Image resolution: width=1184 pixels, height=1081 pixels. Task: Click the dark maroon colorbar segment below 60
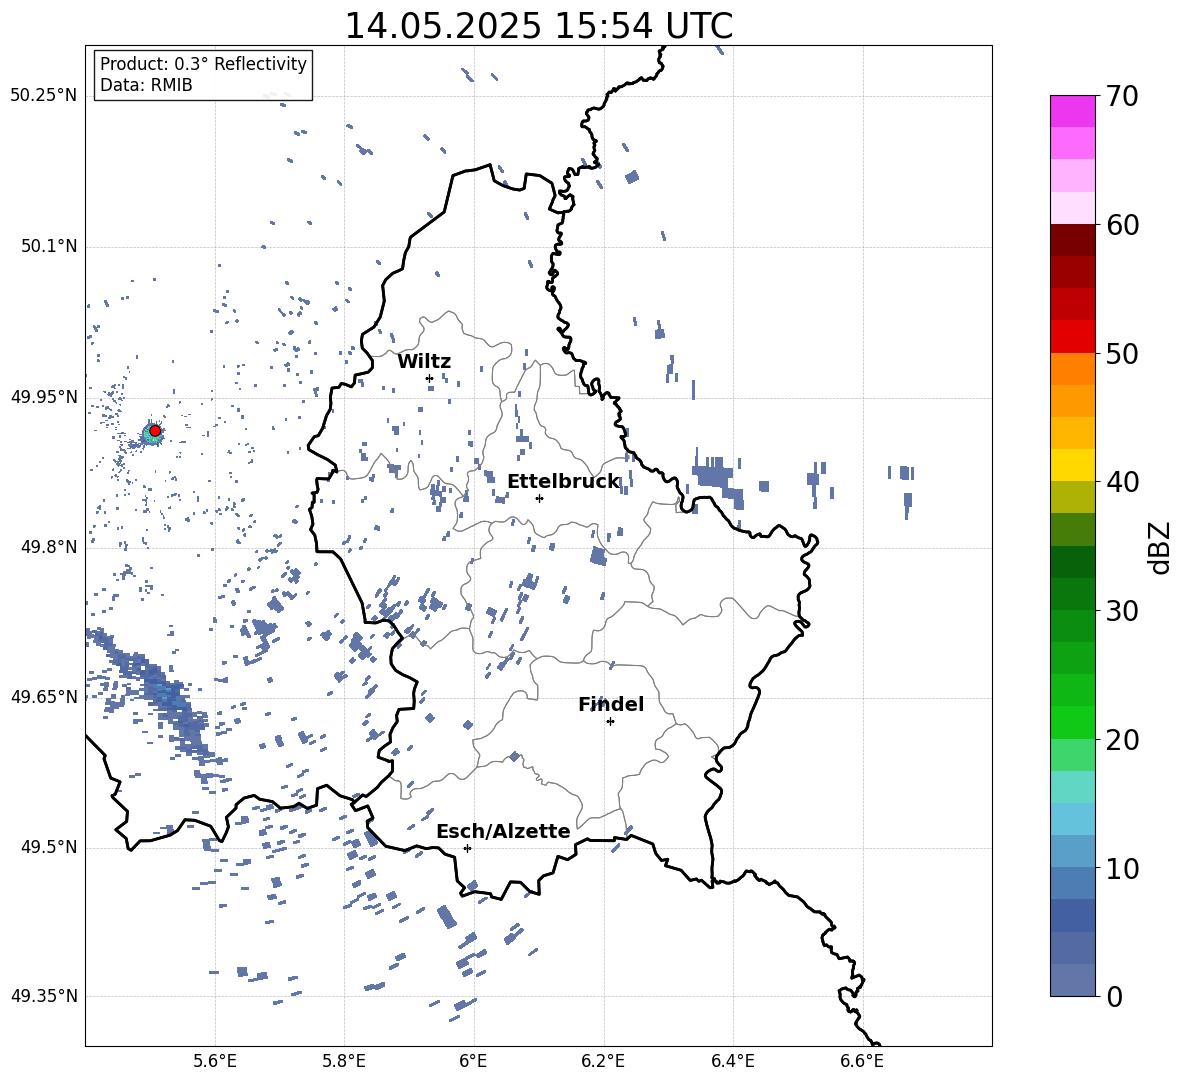point(1072,240)
